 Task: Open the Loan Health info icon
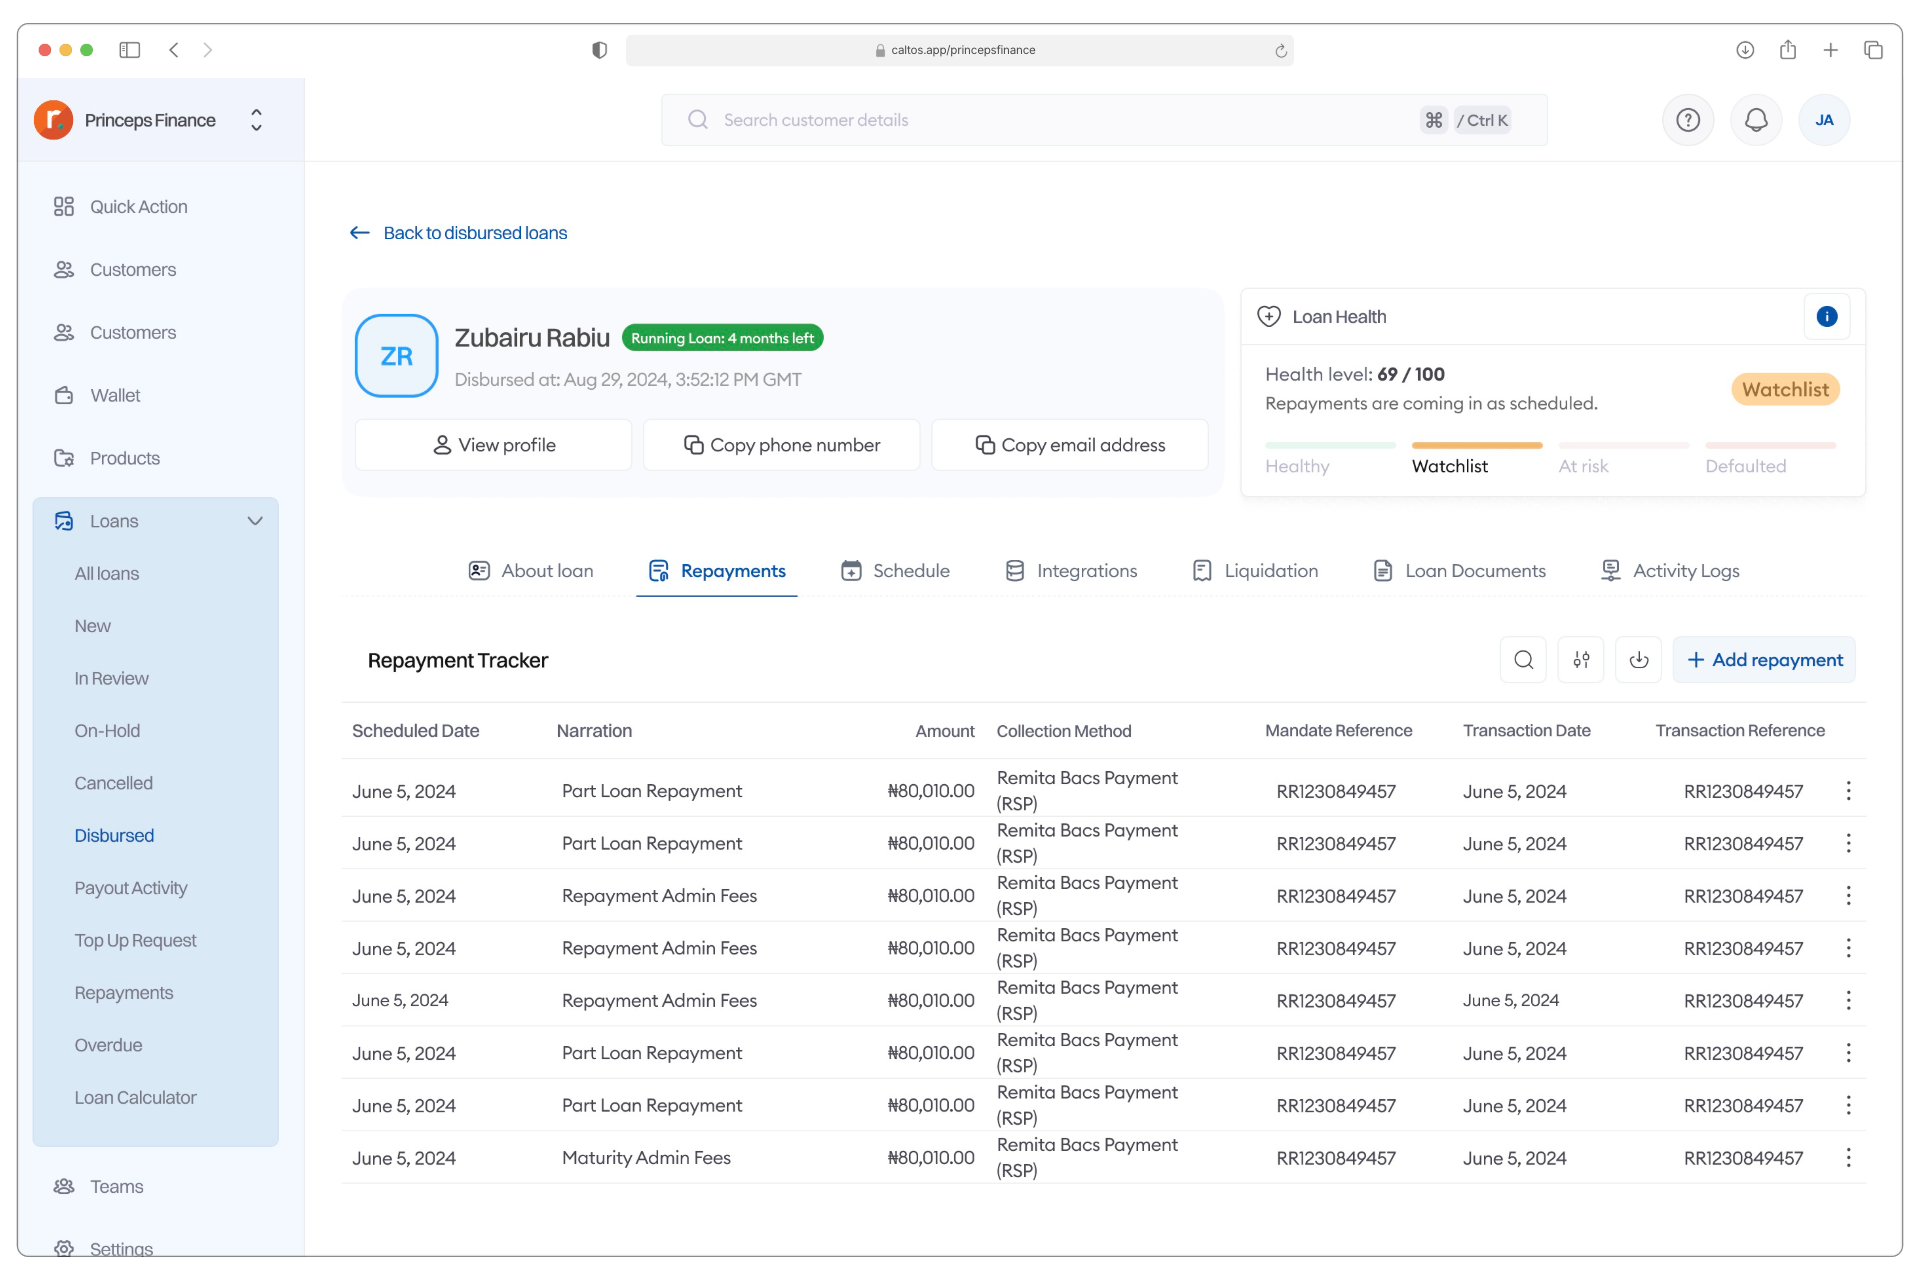1826,317
